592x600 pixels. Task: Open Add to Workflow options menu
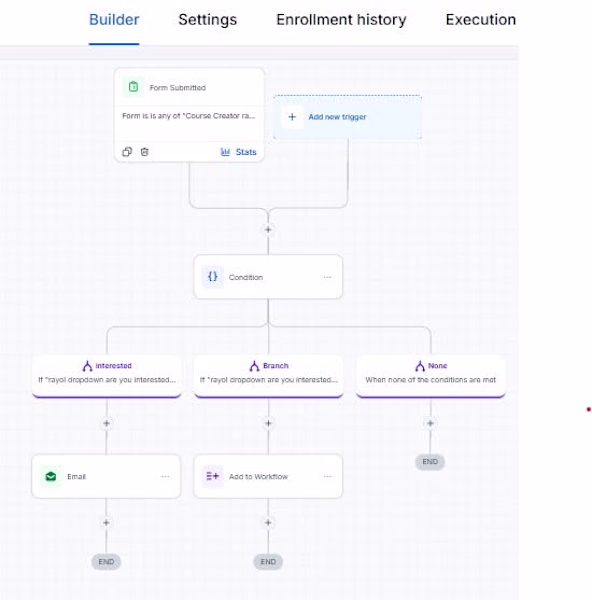(x=328, y=476)
